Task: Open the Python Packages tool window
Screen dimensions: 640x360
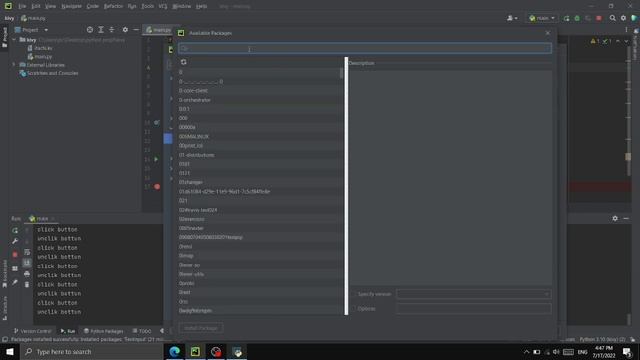Action: point(104,331)
